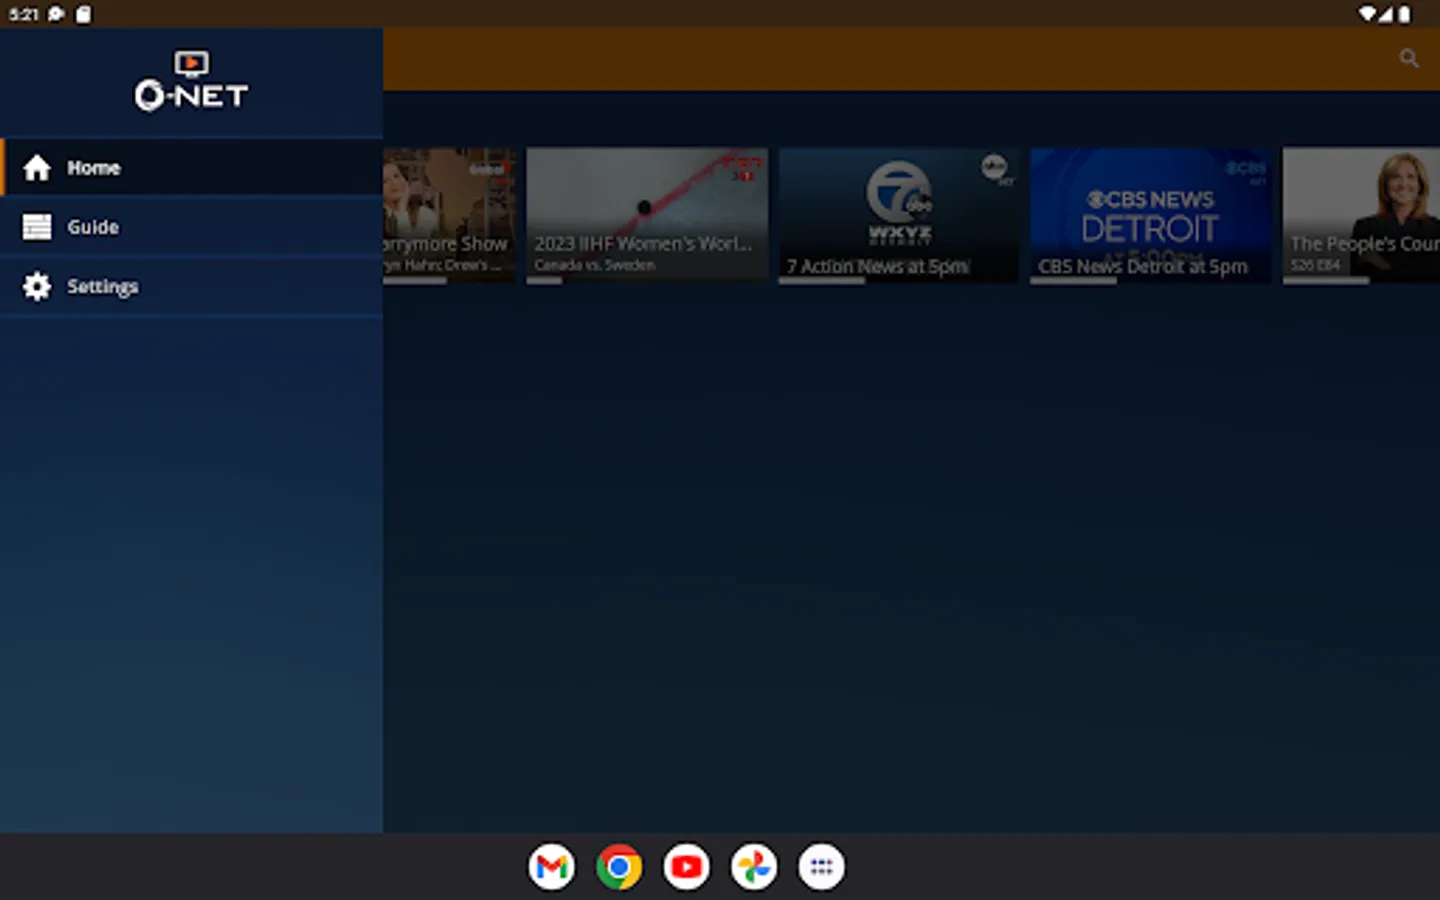Click the progress bar under CBS News Detroit
This screenshot has height=900, width=1440.
[x=1074, y=281]
